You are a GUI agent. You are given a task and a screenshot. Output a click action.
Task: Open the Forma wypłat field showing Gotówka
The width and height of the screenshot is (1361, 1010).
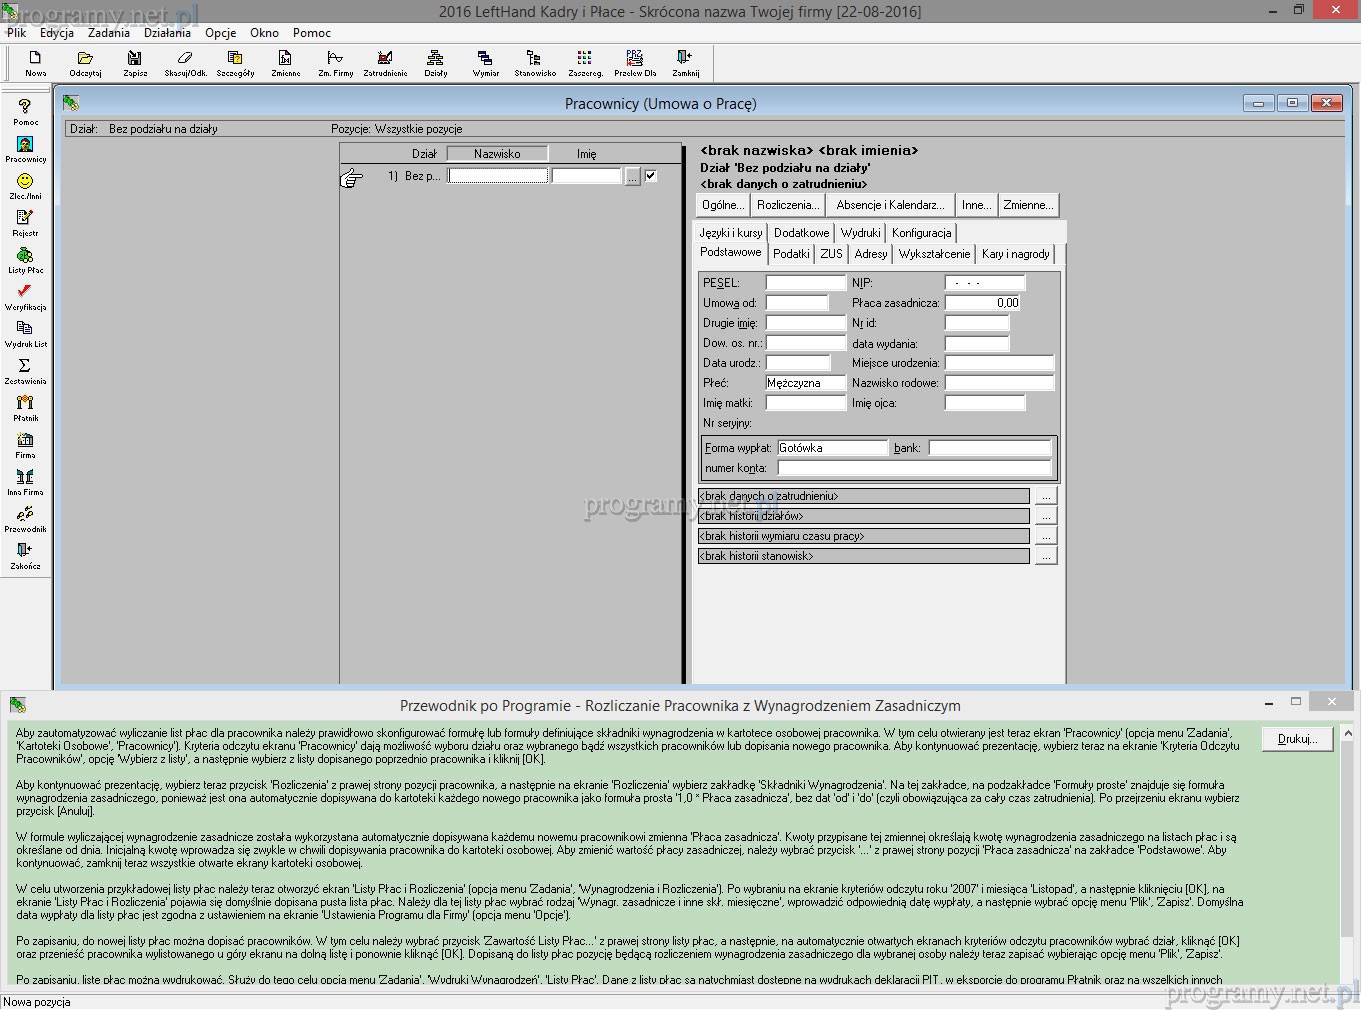click(832, 448)
